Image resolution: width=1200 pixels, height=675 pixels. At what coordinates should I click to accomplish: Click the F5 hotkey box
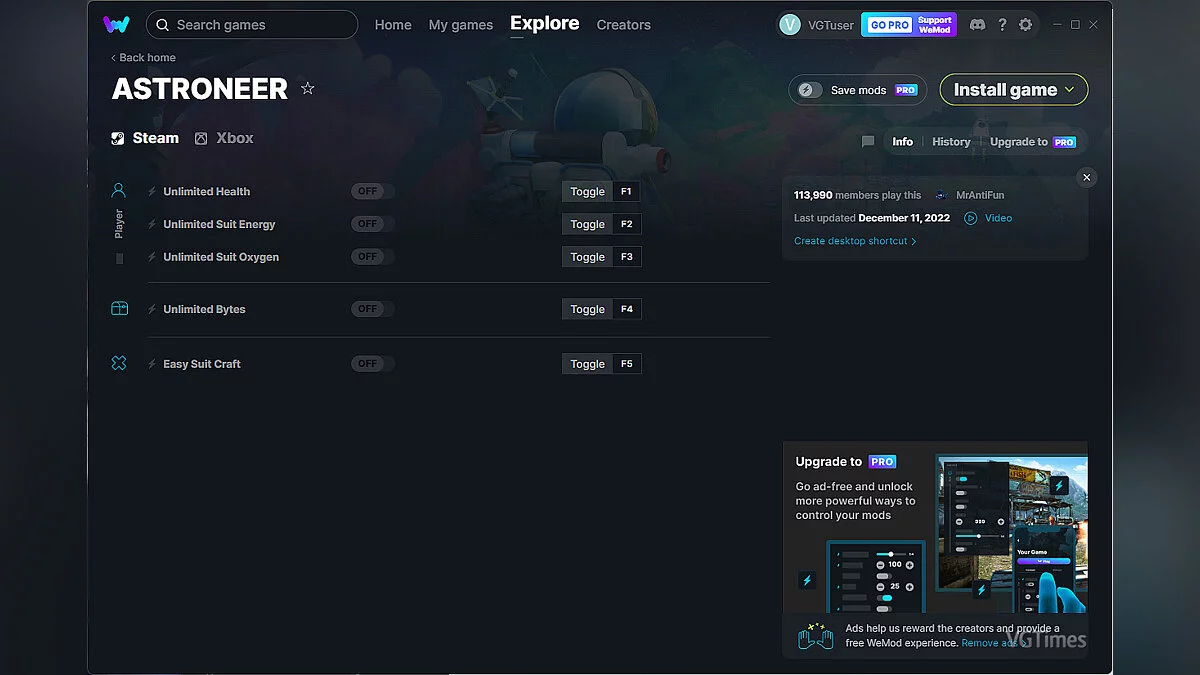click(x=627, y=364)
